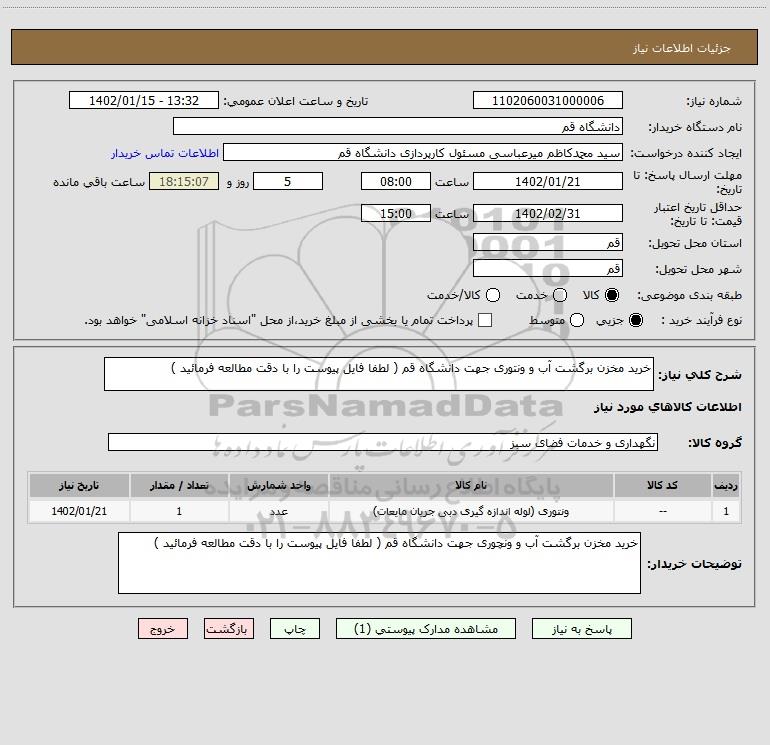Click the price validity date 1402/02/31 field
This screenshot has width=770, height=745.
coord(548,213)
